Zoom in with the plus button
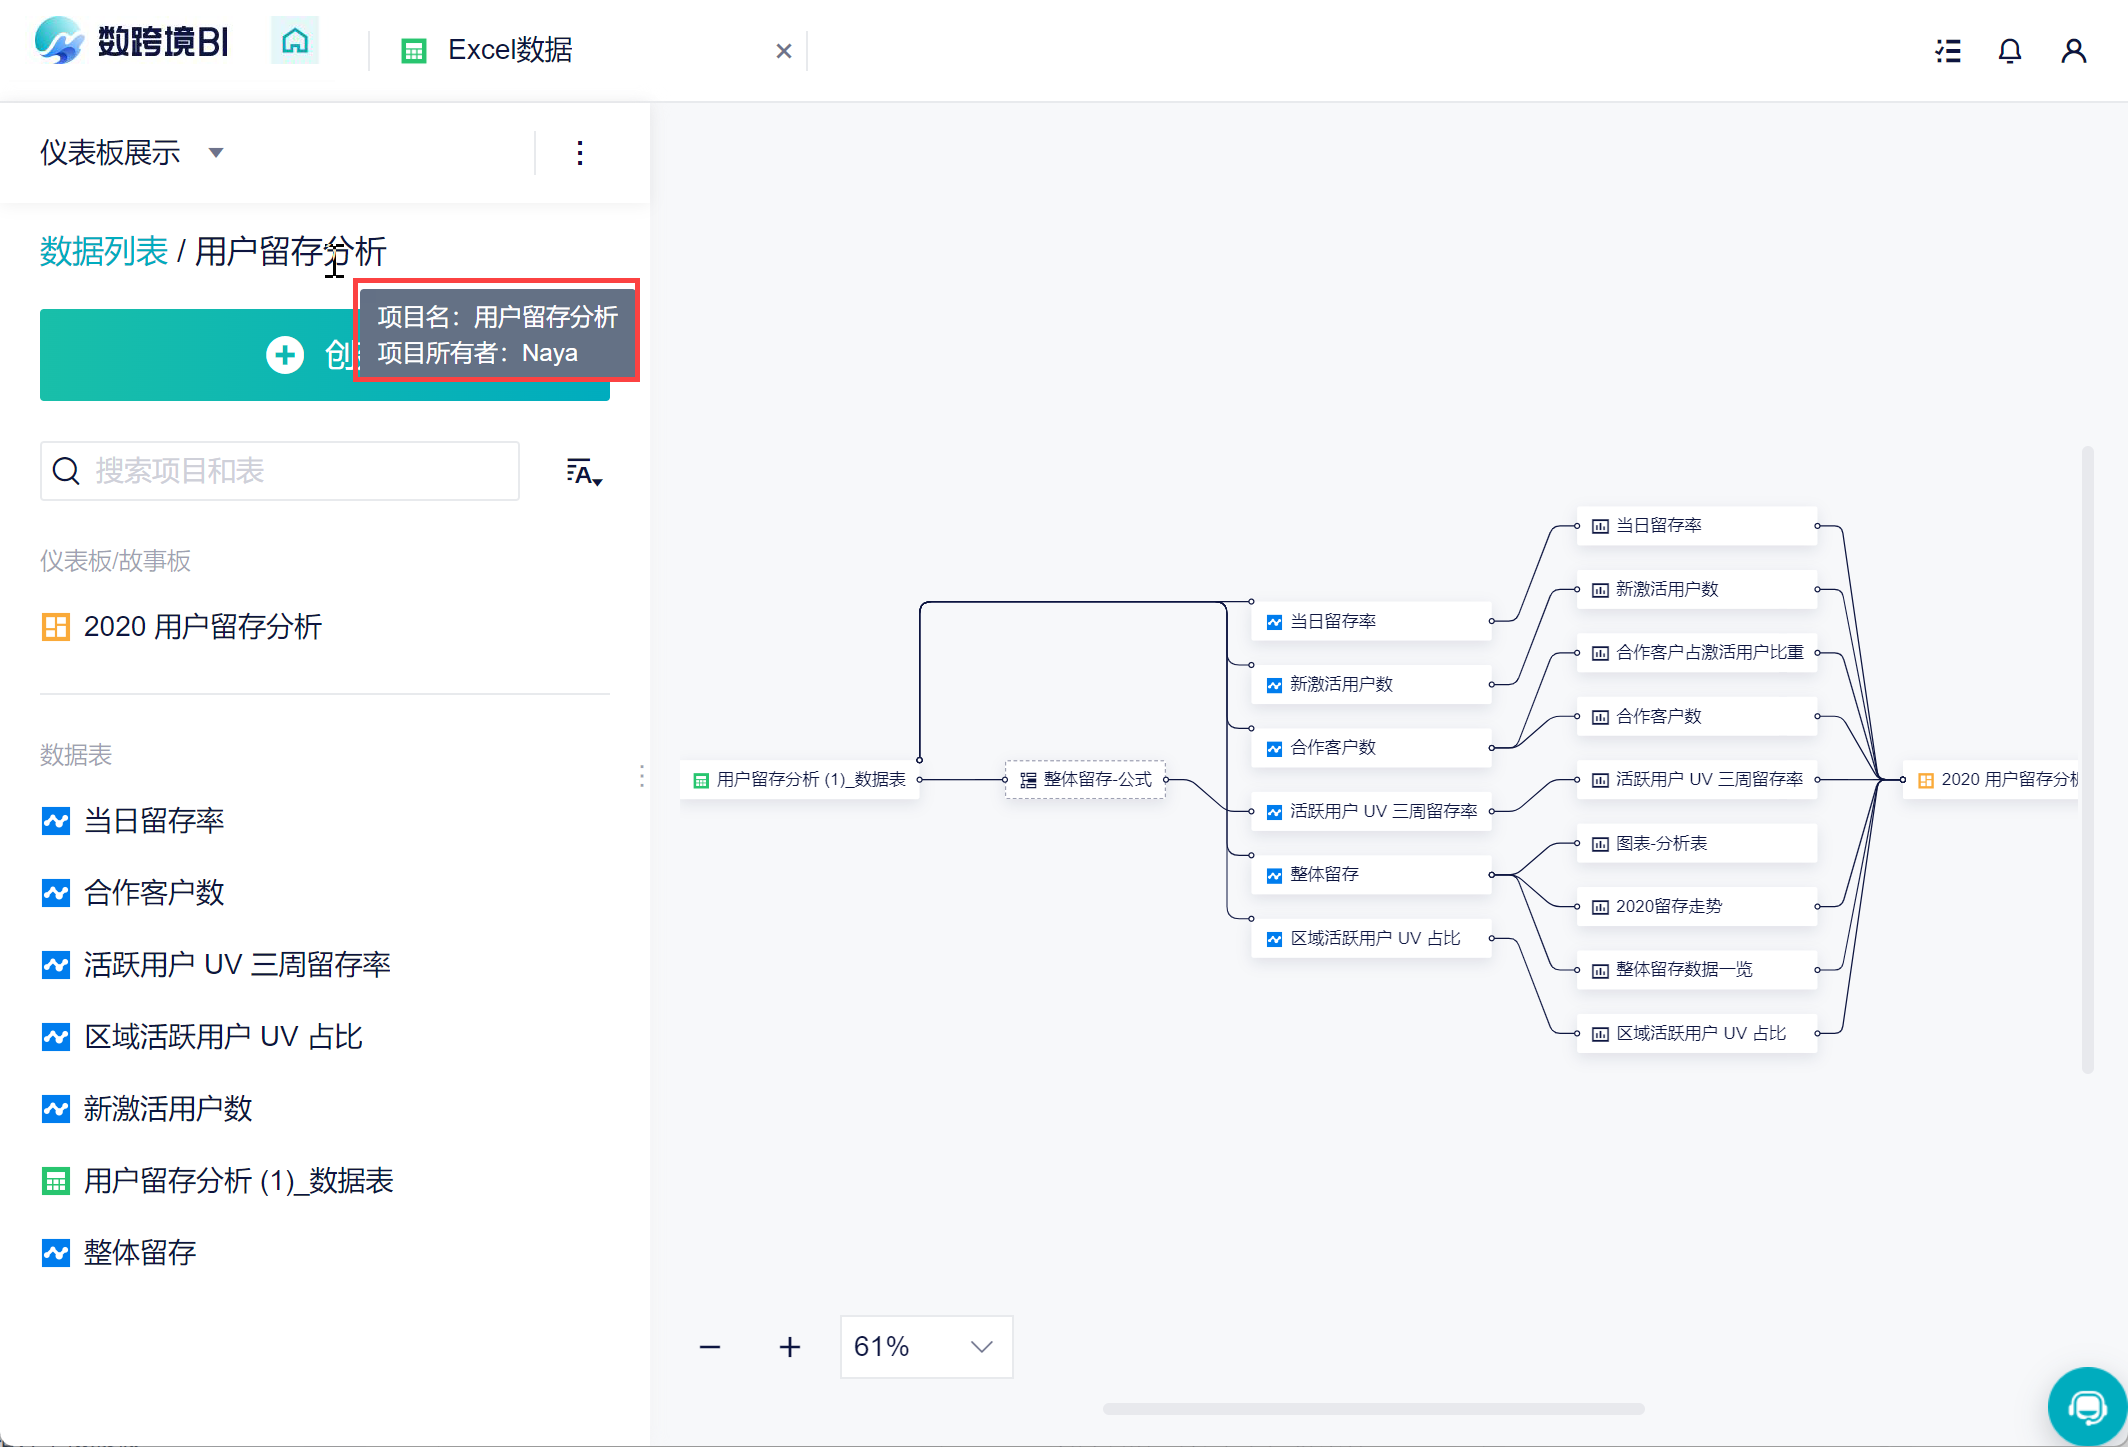This screenshot has width=2128, height=1447. pyautogui.click(x=790, y=1347)
